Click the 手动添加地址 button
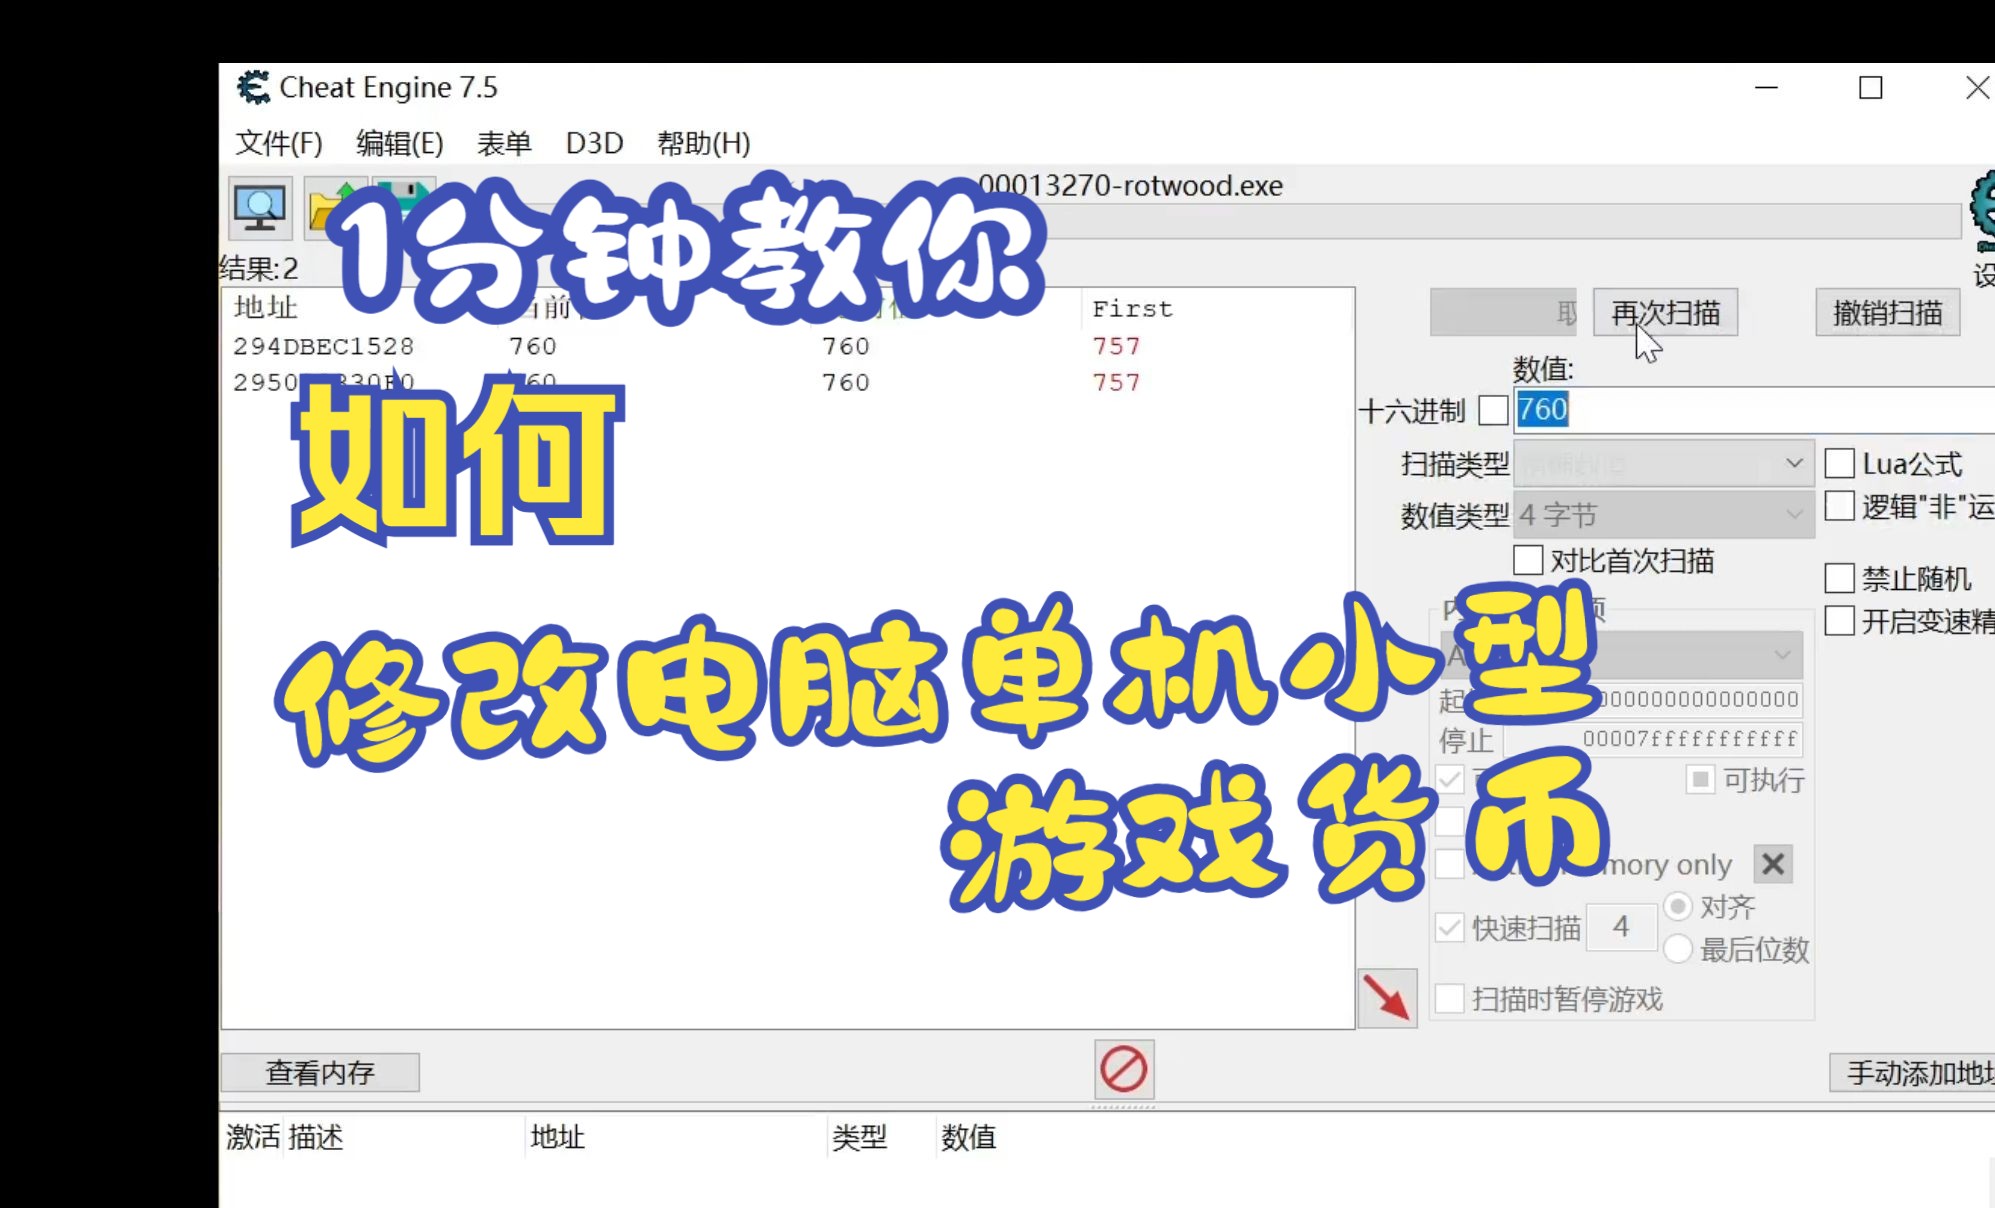This screenshot has height=1208, width=1995. [1913, 1073]
